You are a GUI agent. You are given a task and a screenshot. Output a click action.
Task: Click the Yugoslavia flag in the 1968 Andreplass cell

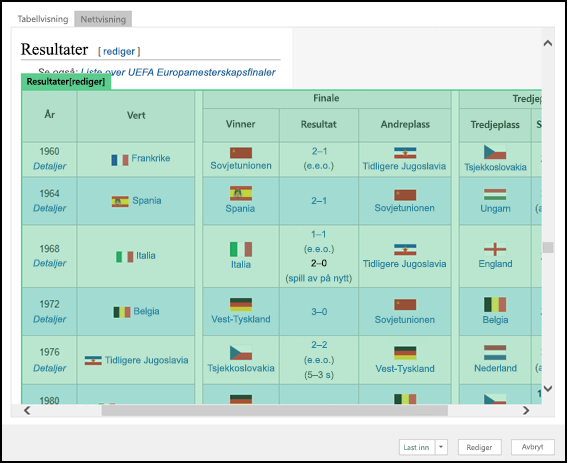pyautogui.click(x=405, y=250)
